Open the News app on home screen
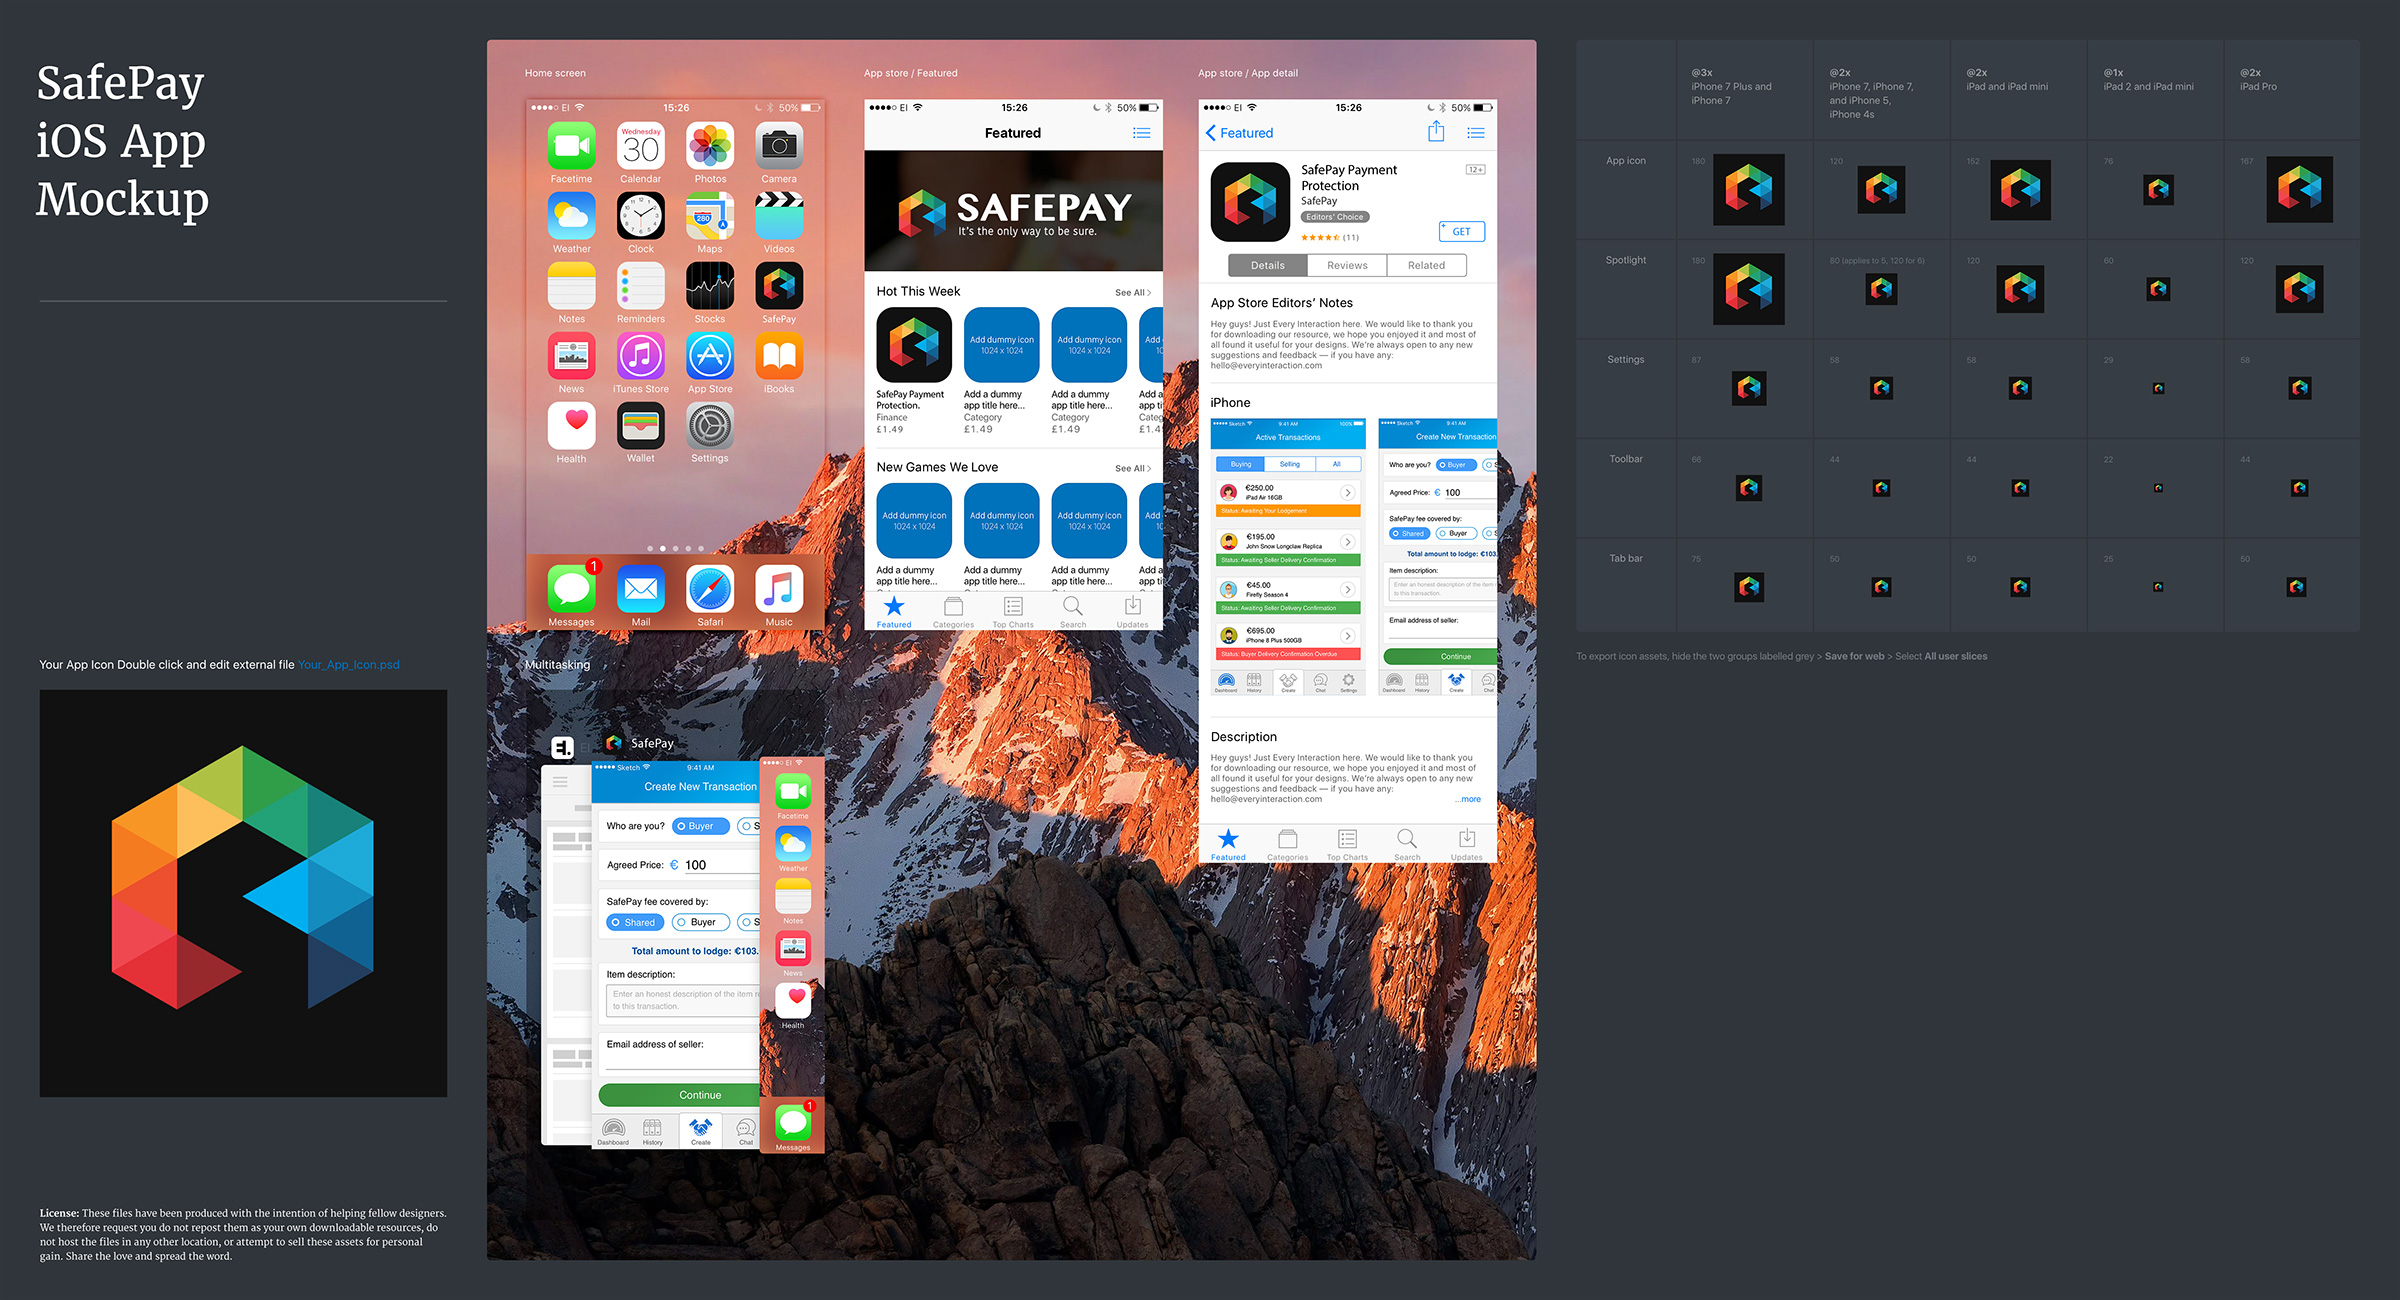The height and width of the screenshot is (1300, 2400). 571,356
